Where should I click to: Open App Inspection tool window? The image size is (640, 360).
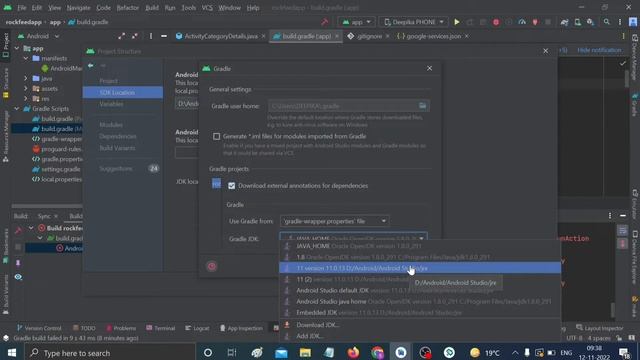241,328
